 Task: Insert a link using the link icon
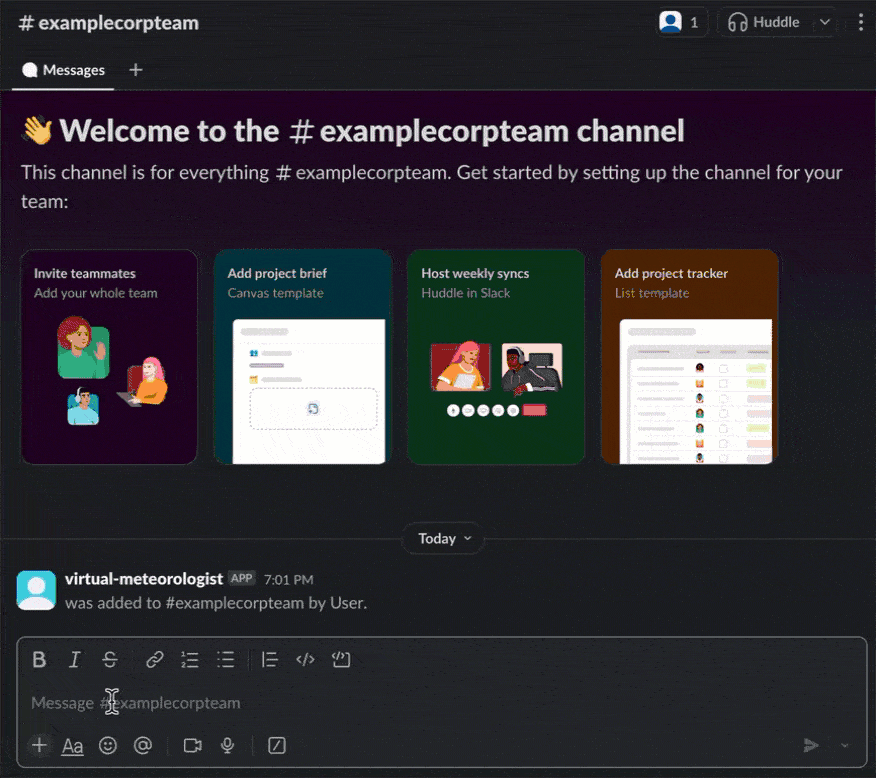point(154,659)
